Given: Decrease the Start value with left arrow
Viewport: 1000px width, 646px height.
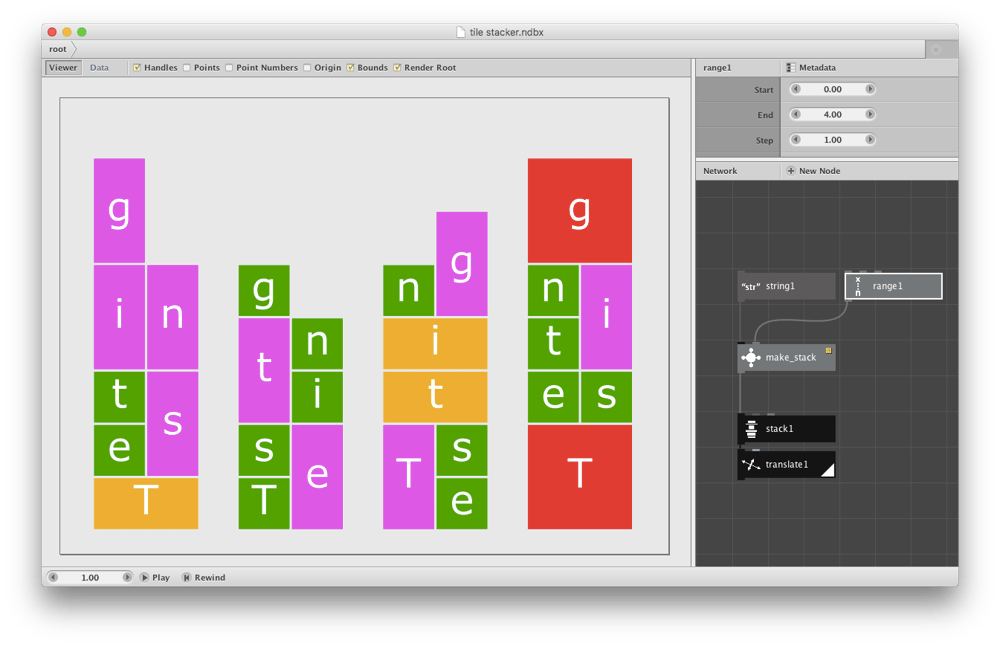Looking at the screenshot, I should click(795, 89).
